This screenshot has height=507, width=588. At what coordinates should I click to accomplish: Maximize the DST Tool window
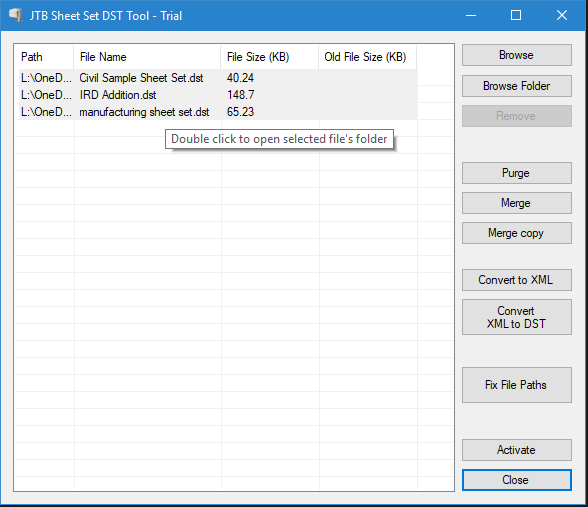tap(516, 15)
